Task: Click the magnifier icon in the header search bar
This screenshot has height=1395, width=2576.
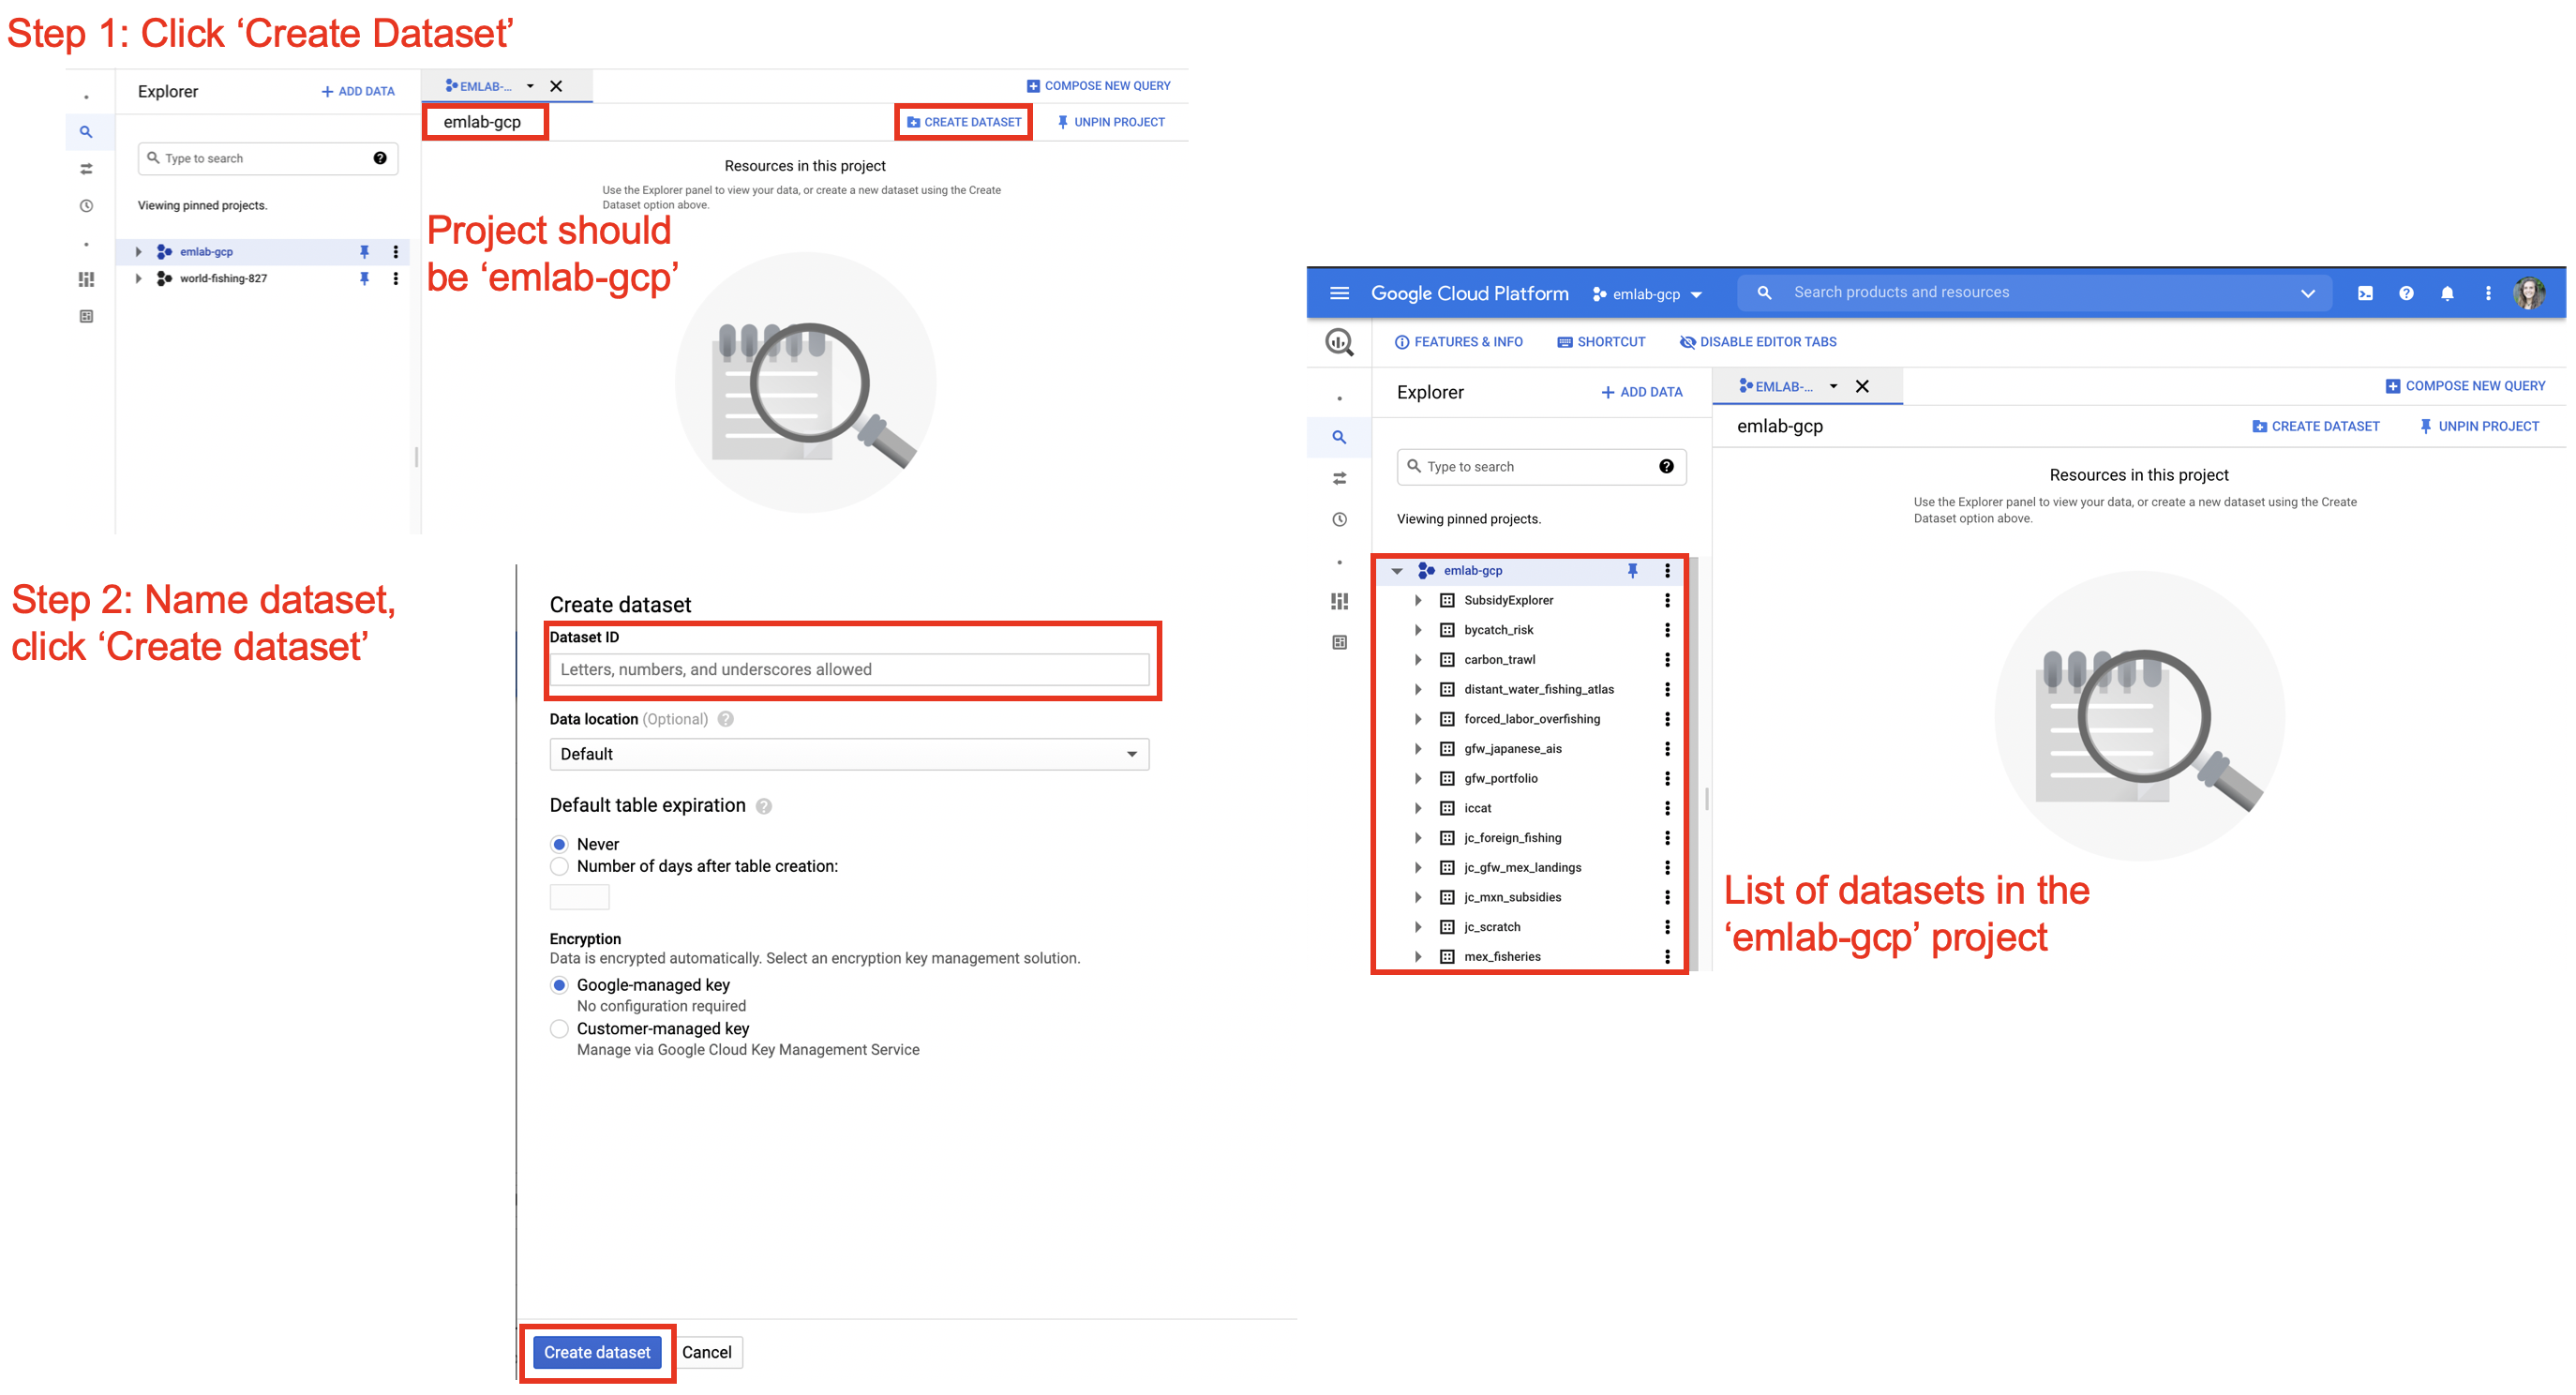Action: (x=1764, y=292)
